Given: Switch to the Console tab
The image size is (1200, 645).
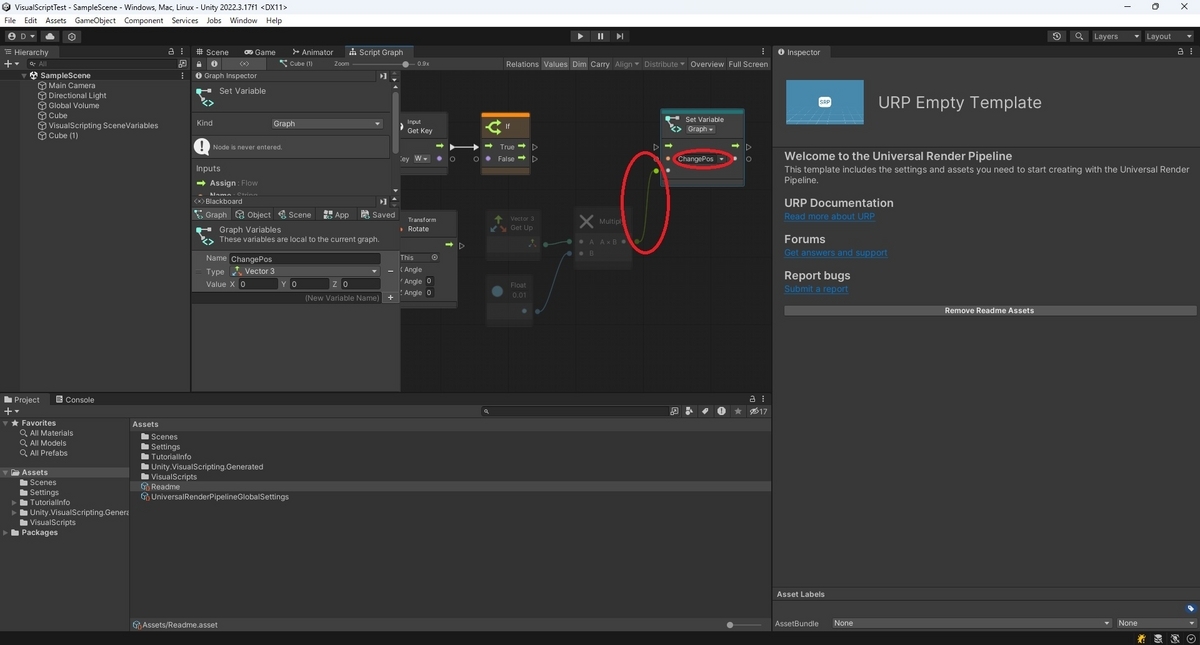Looking at the screenshot, I should [x=74, y=400].
